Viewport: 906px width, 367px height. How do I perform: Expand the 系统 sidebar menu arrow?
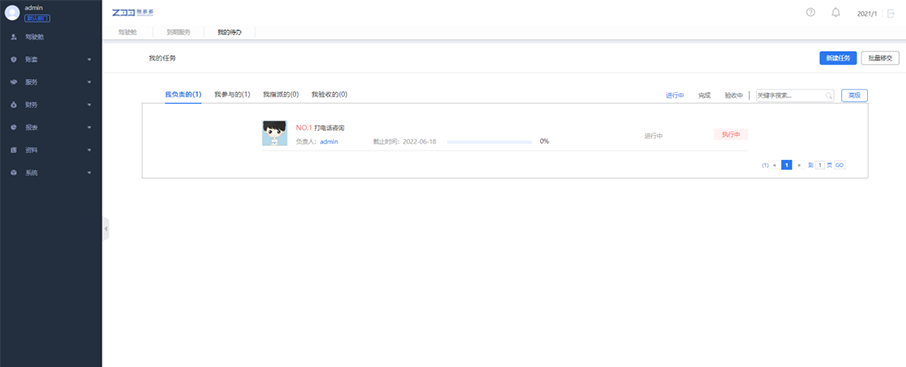tap(90, 173)
